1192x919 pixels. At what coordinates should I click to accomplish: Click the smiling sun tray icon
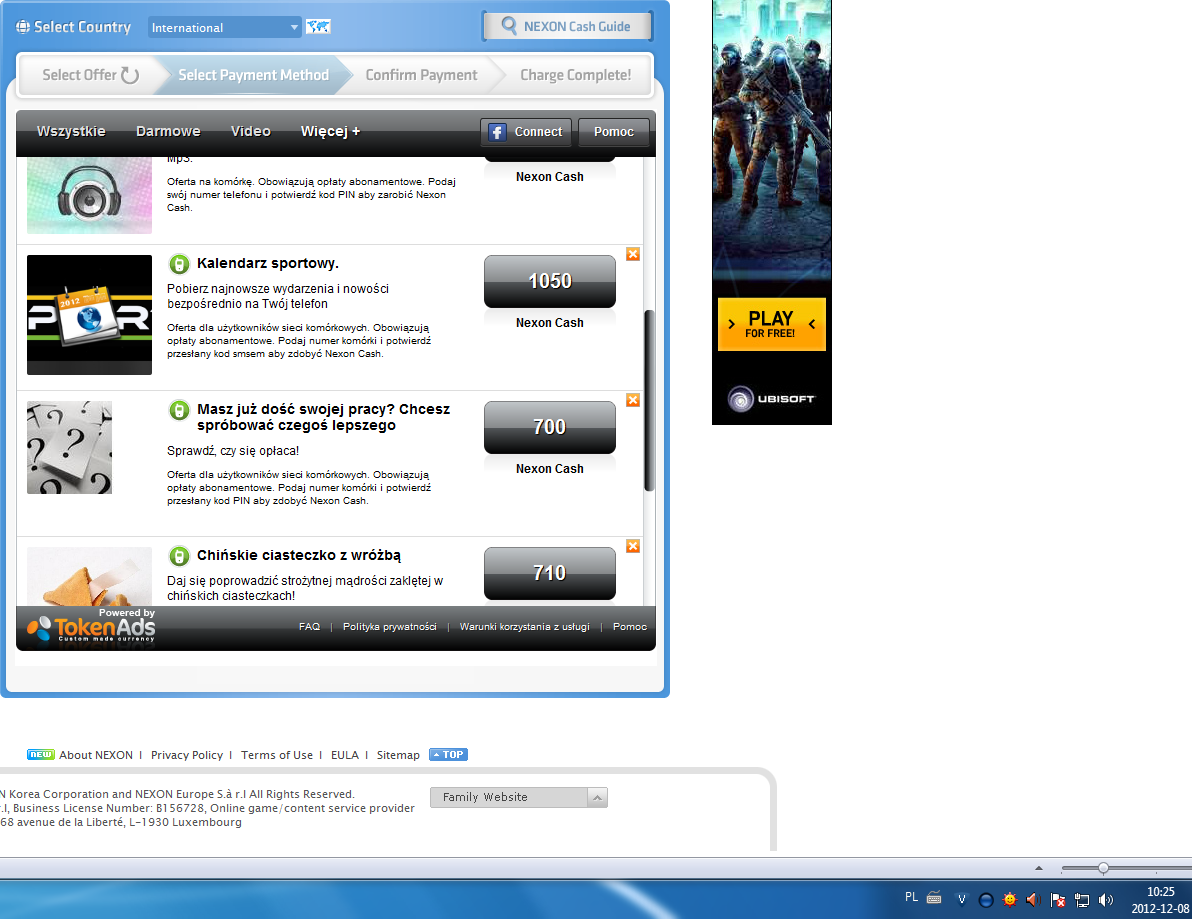coord(1010,900)
